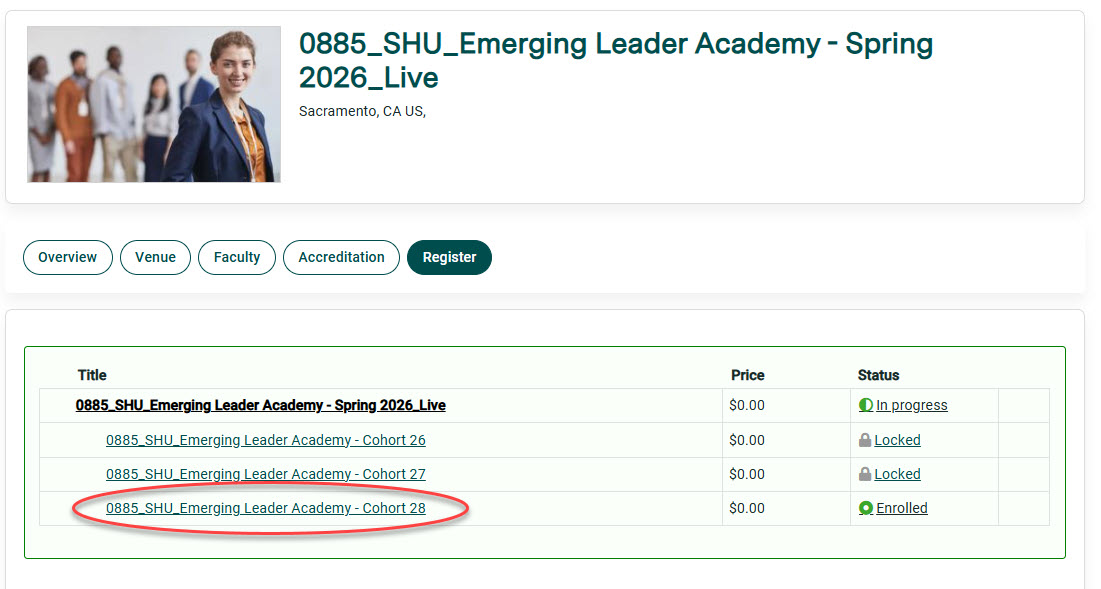
Task: Open the Spring 2026_Live parent course link
Action: point(263,405)
